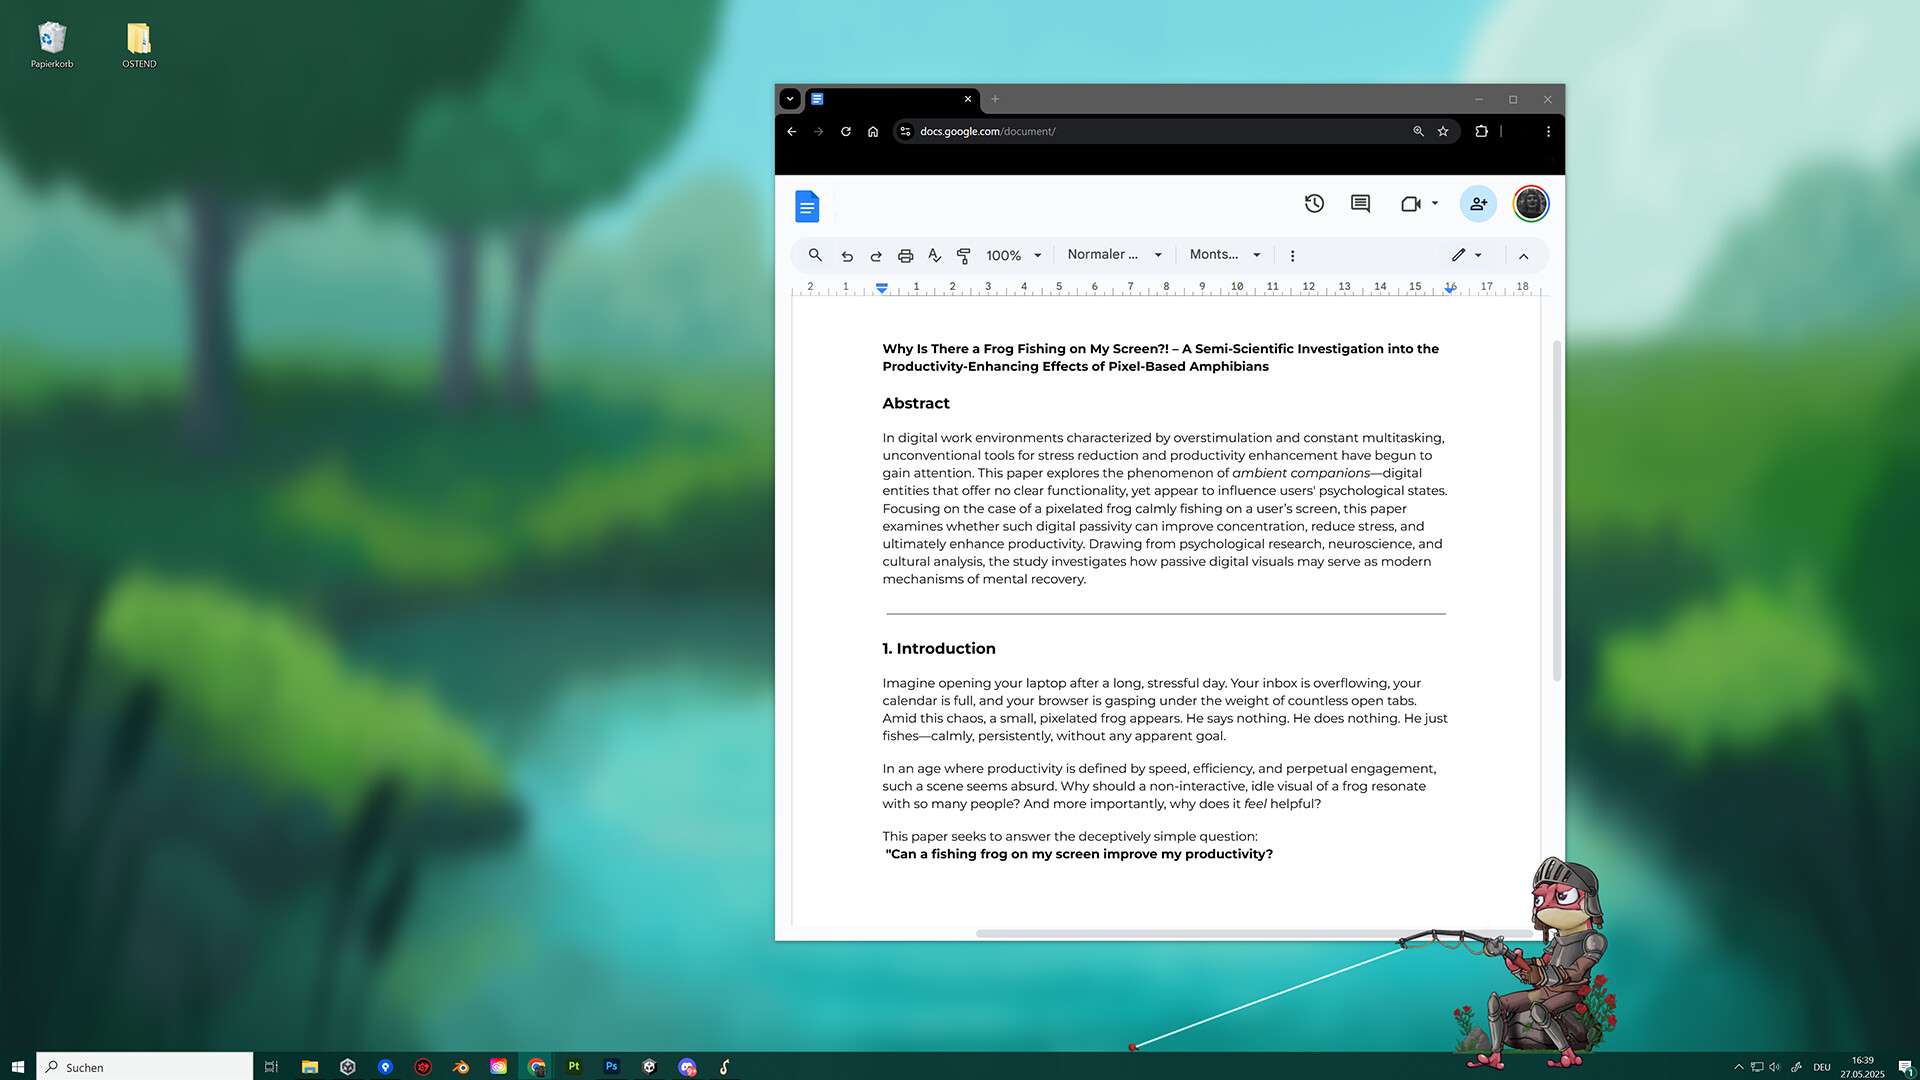Open the toolbar three-dot more options

click(x=1292, y=256)
